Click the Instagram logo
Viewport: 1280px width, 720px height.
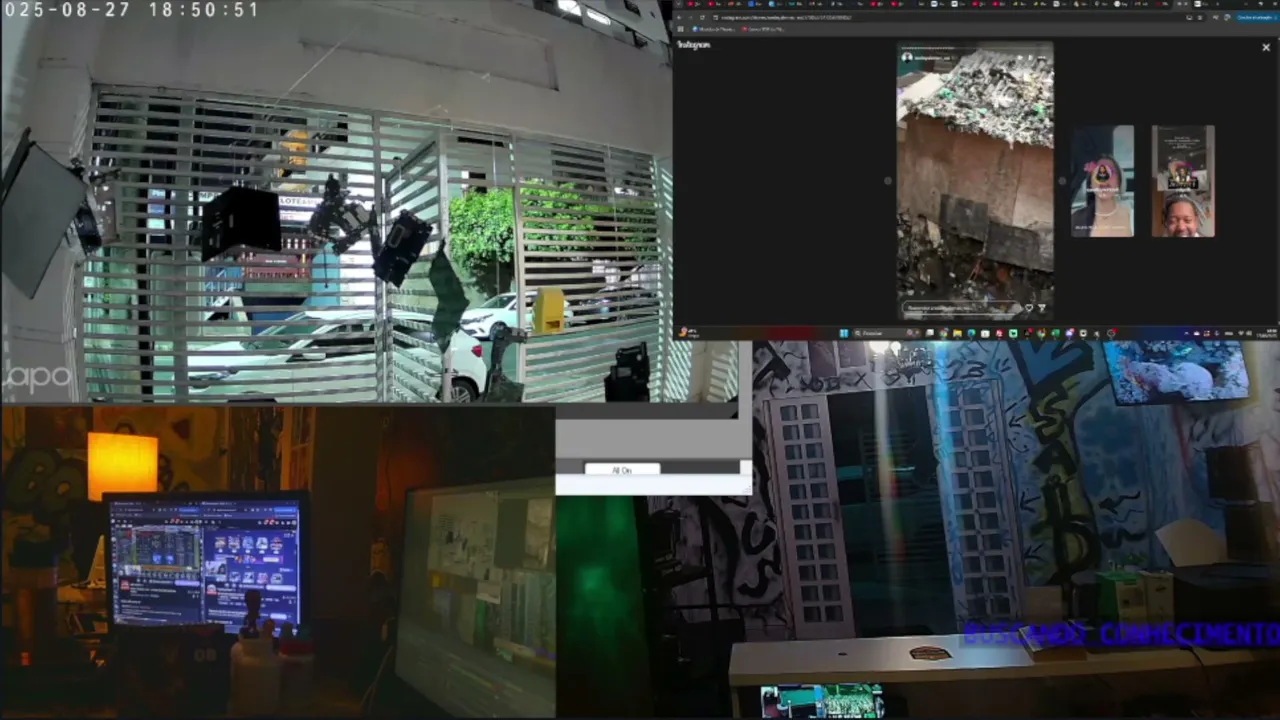coord(693,45)
